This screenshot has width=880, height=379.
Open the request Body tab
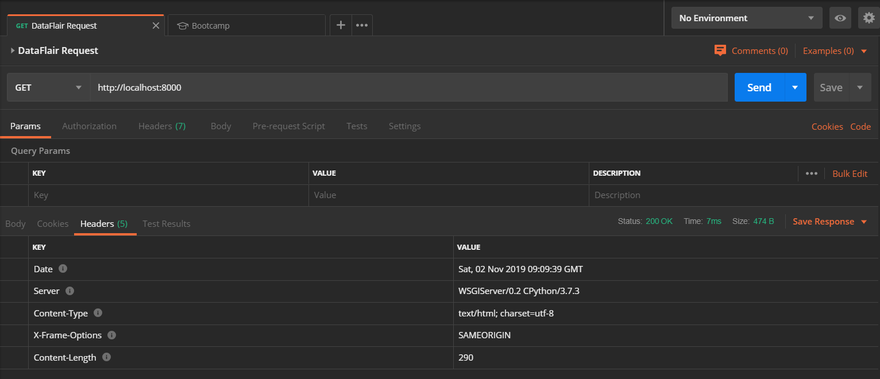tap(221, 126)
